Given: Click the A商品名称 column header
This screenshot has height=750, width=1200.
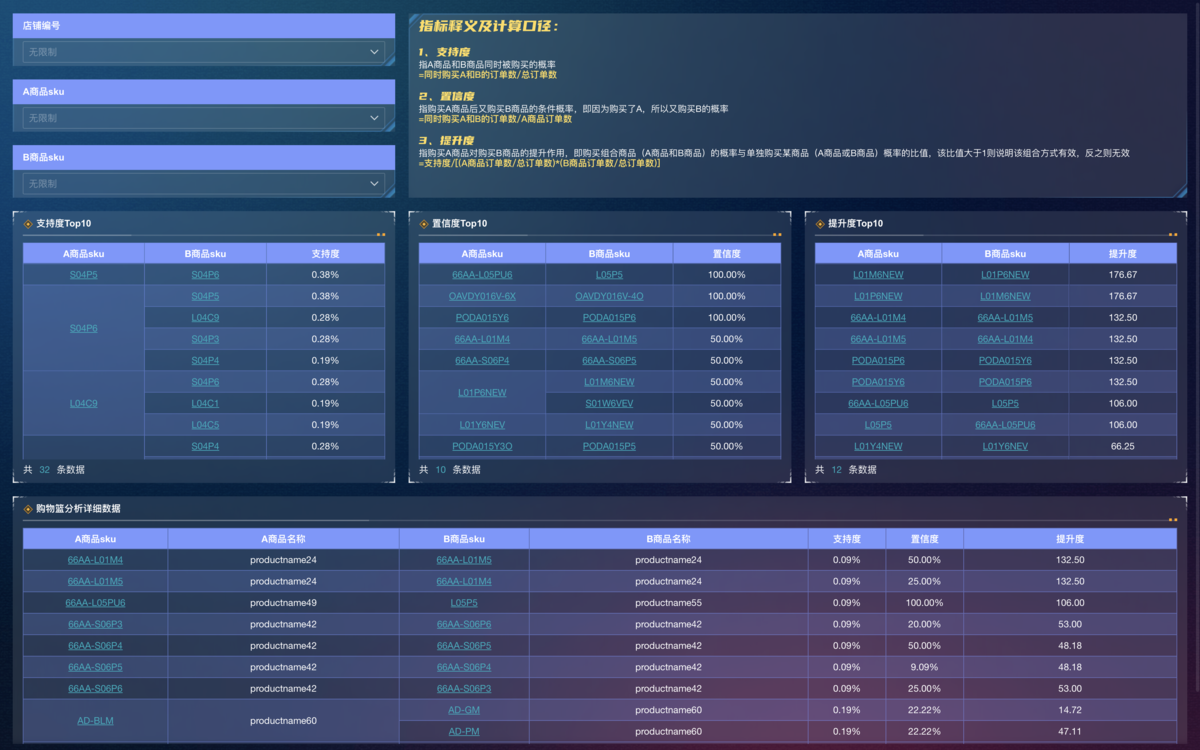Looking at the screenshot, I should coord(283,539).
